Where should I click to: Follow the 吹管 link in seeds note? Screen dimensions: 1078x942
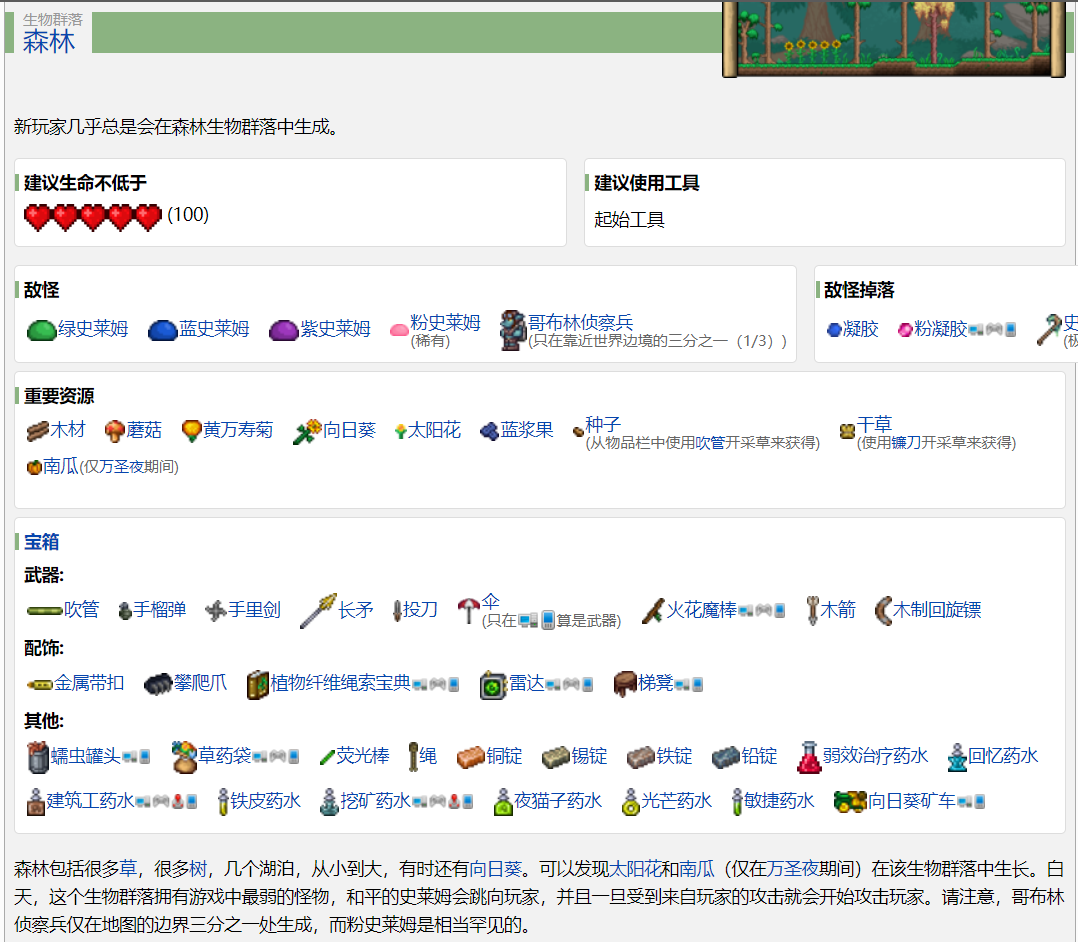[x=710, y=443]
